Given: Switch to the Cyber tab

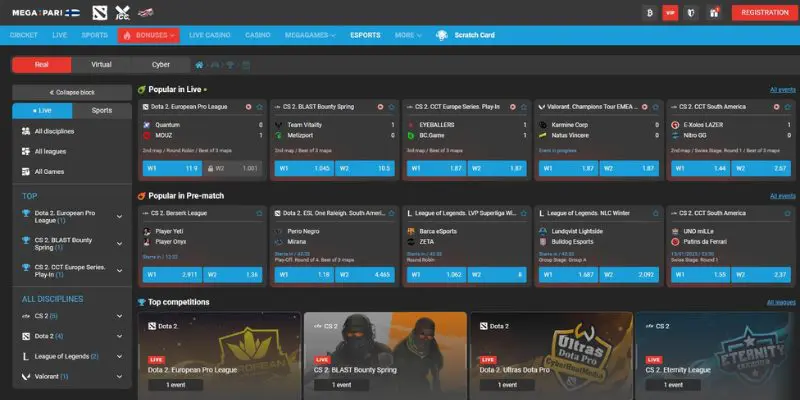Looking at the screenshot, I should click(161, 65).
